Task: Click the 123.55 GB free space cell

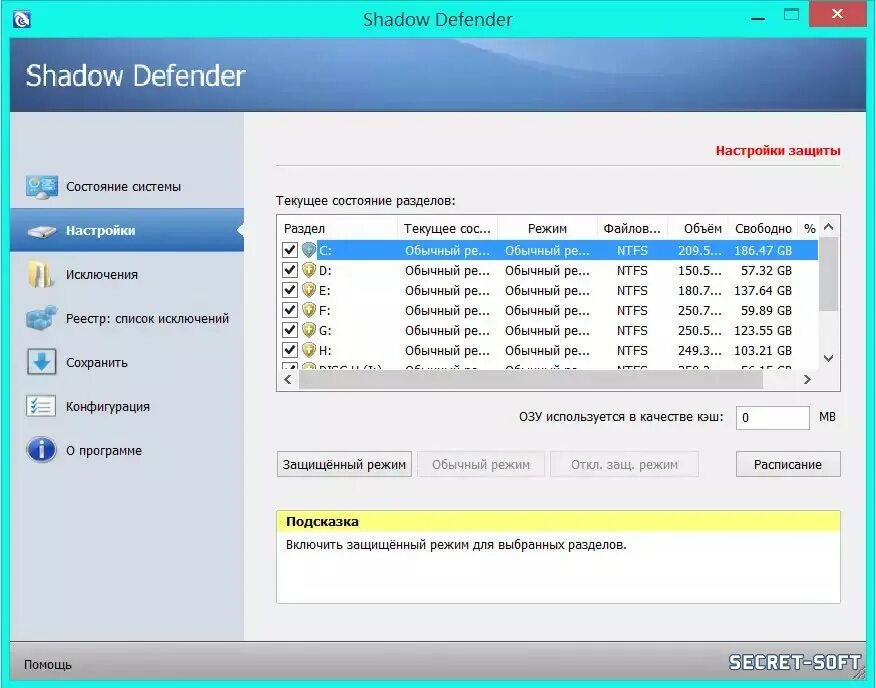Action: point(763,331)
